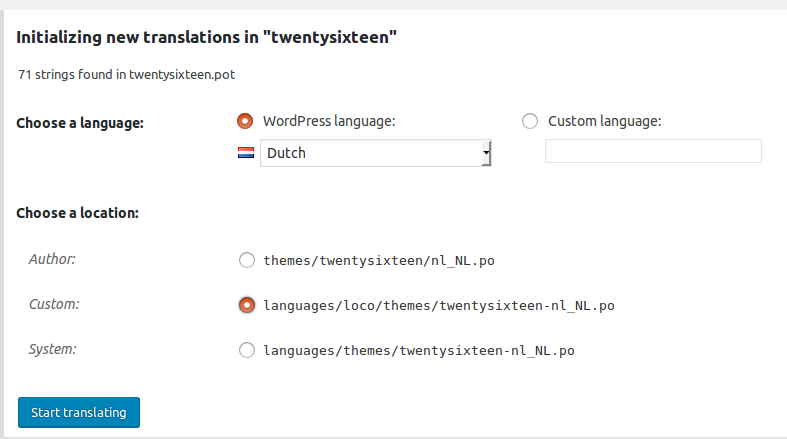Choose the Author location radio button
The image size is (787, 439).
[247, 261]
